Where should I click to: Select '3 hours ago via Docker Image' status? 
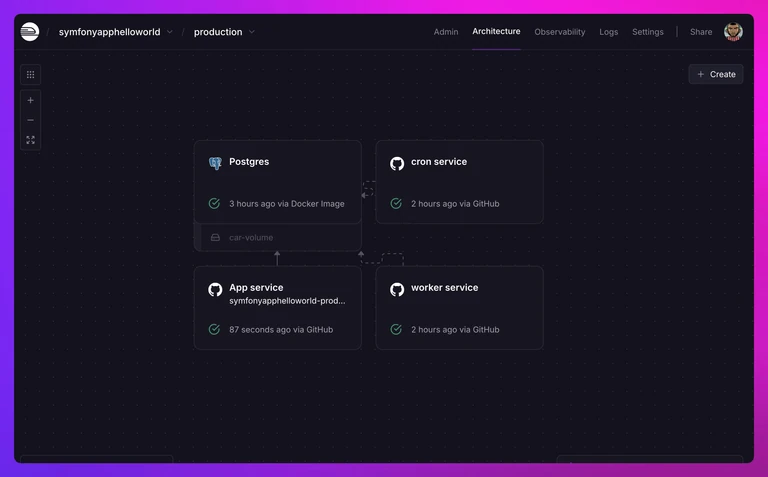pyautogui.click(x=287, y=204)
